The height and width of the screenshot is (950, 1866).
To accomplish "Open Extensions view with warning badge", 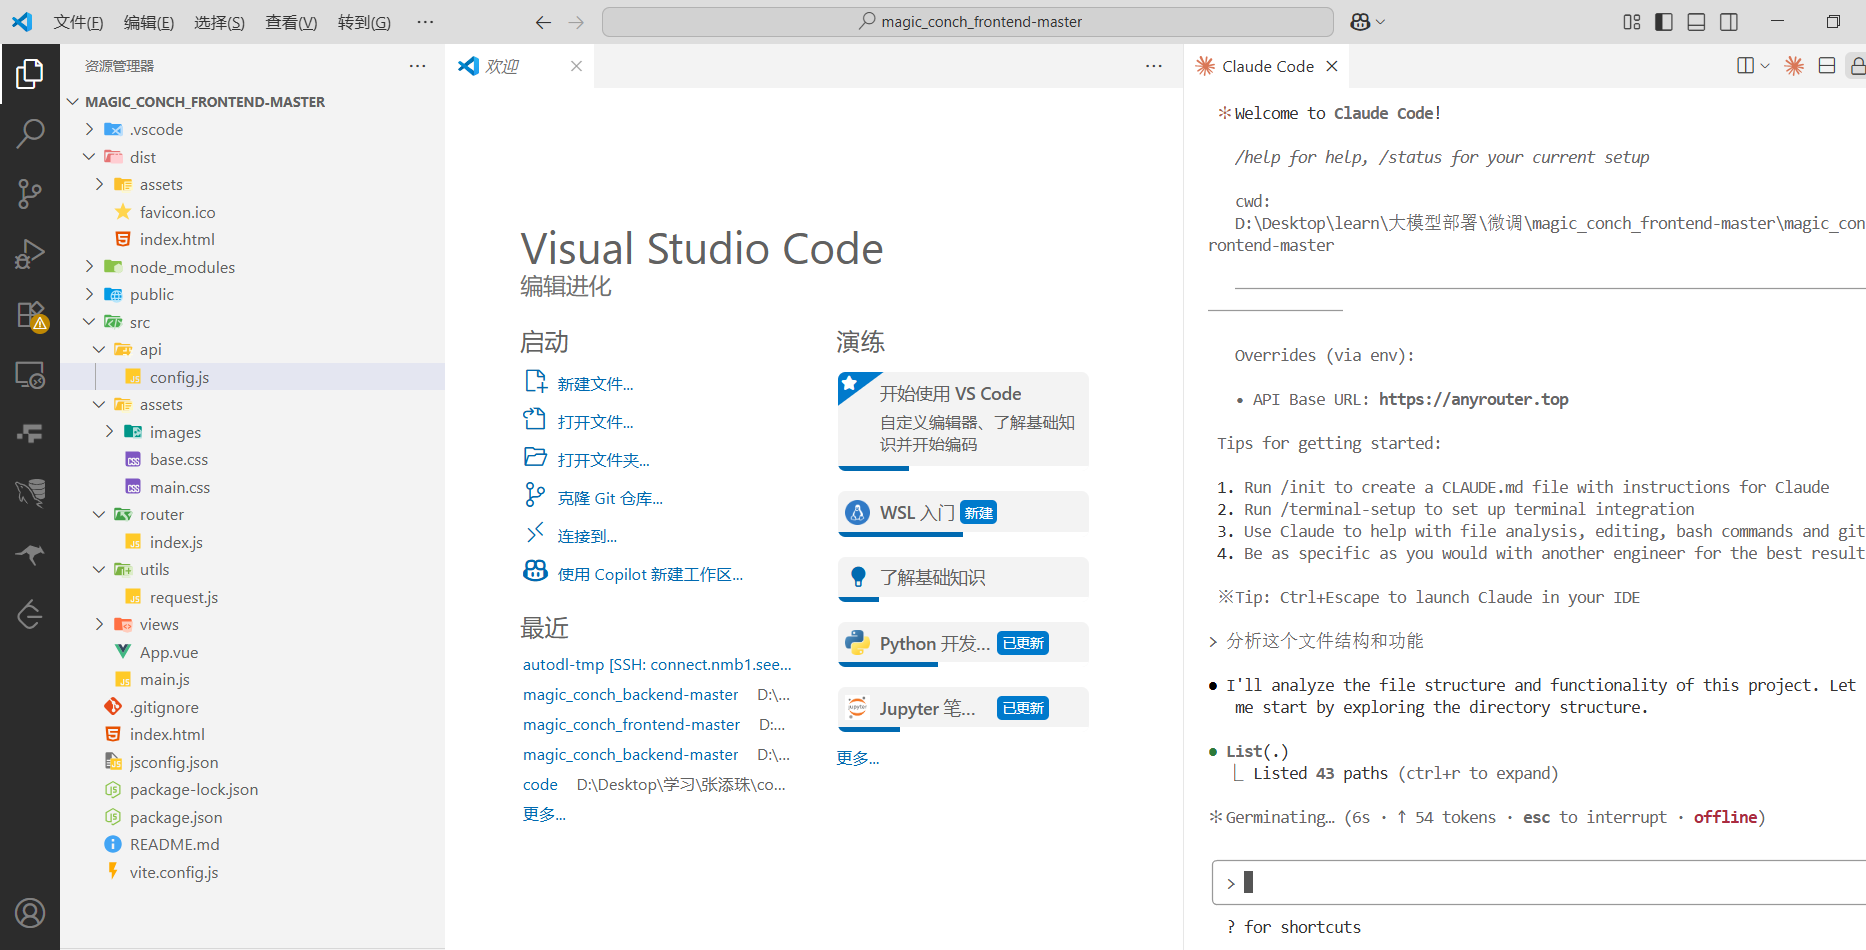I will (30, 315).
